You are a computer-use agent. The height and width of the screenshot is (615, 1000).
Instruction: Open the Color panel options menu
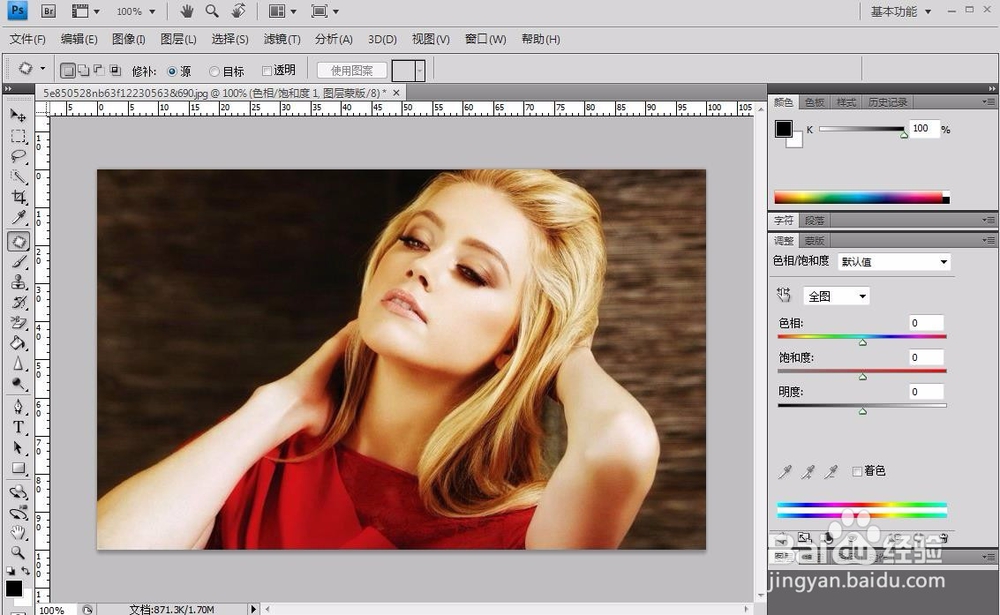[989, 102]
